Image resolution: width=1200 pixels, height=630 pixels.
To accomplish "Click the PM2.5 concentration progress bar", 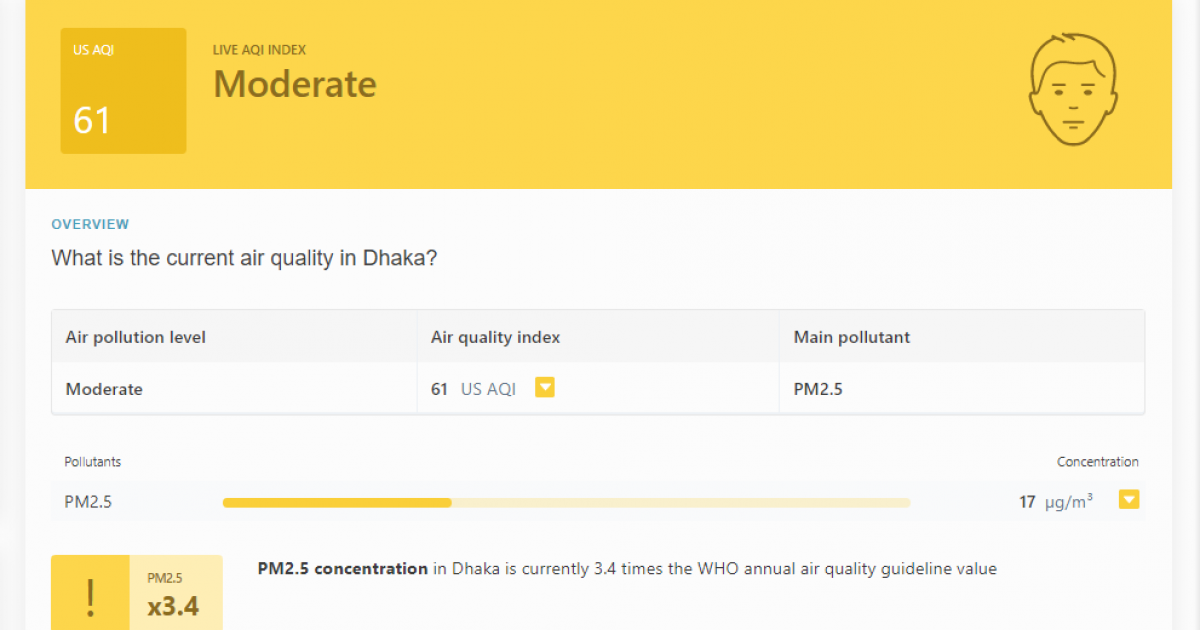I will click(566, 502).
